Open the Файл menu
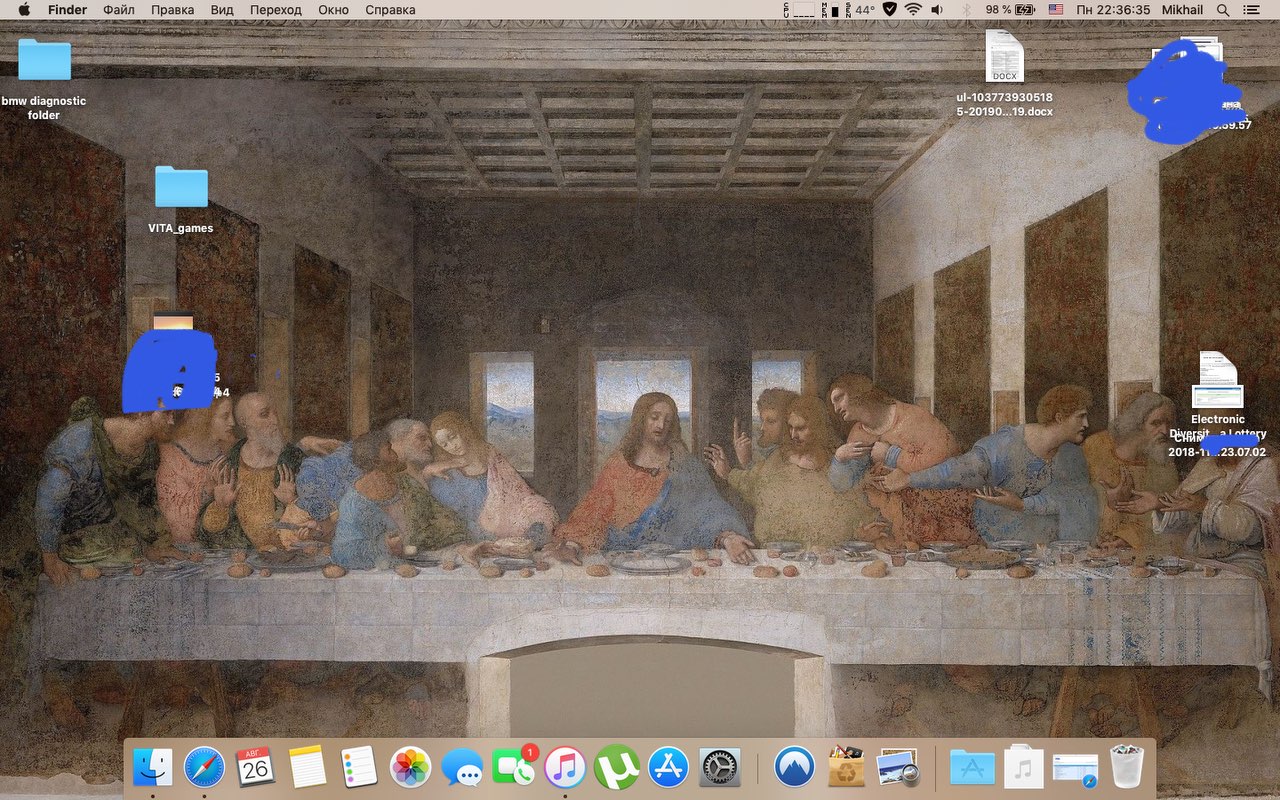The height and width of the screenshot is (800, 1280). [119, 9]
